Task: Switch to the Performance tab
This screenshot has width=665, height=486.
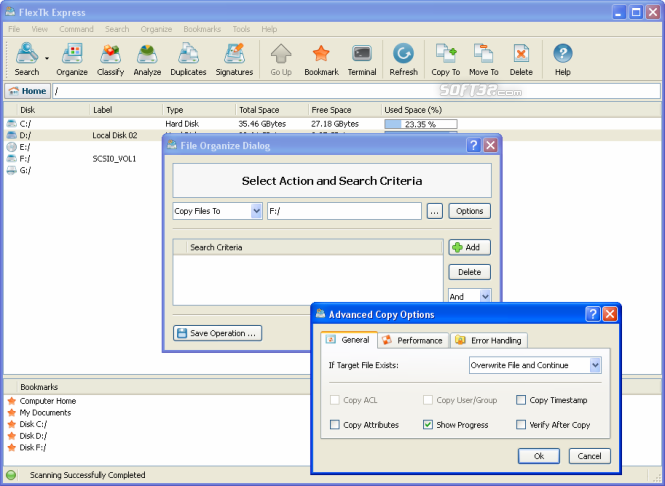Action: [x=413, y=341]
